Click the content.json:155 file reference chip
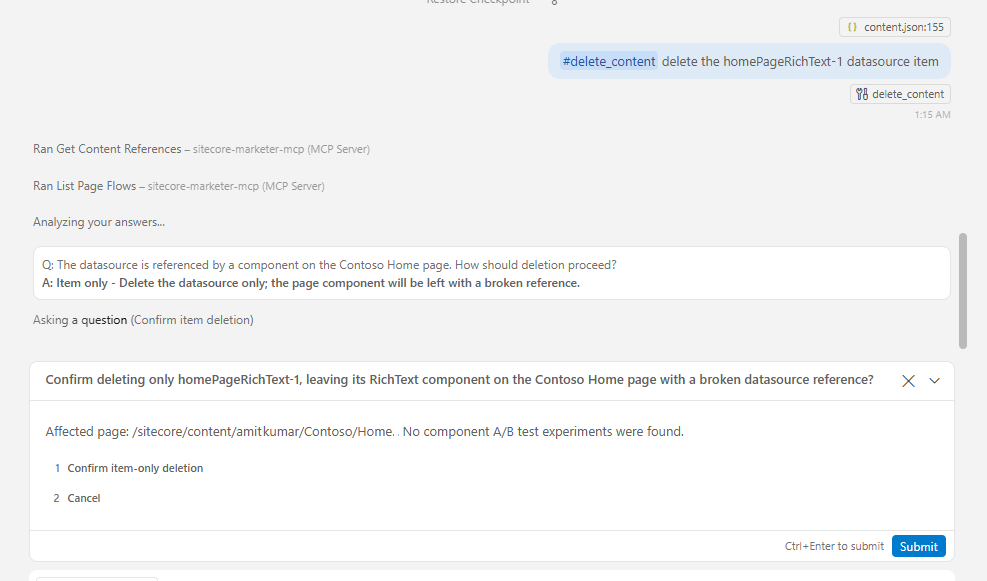Viewport: 987px width, 581px height. [x=894, y=27]
